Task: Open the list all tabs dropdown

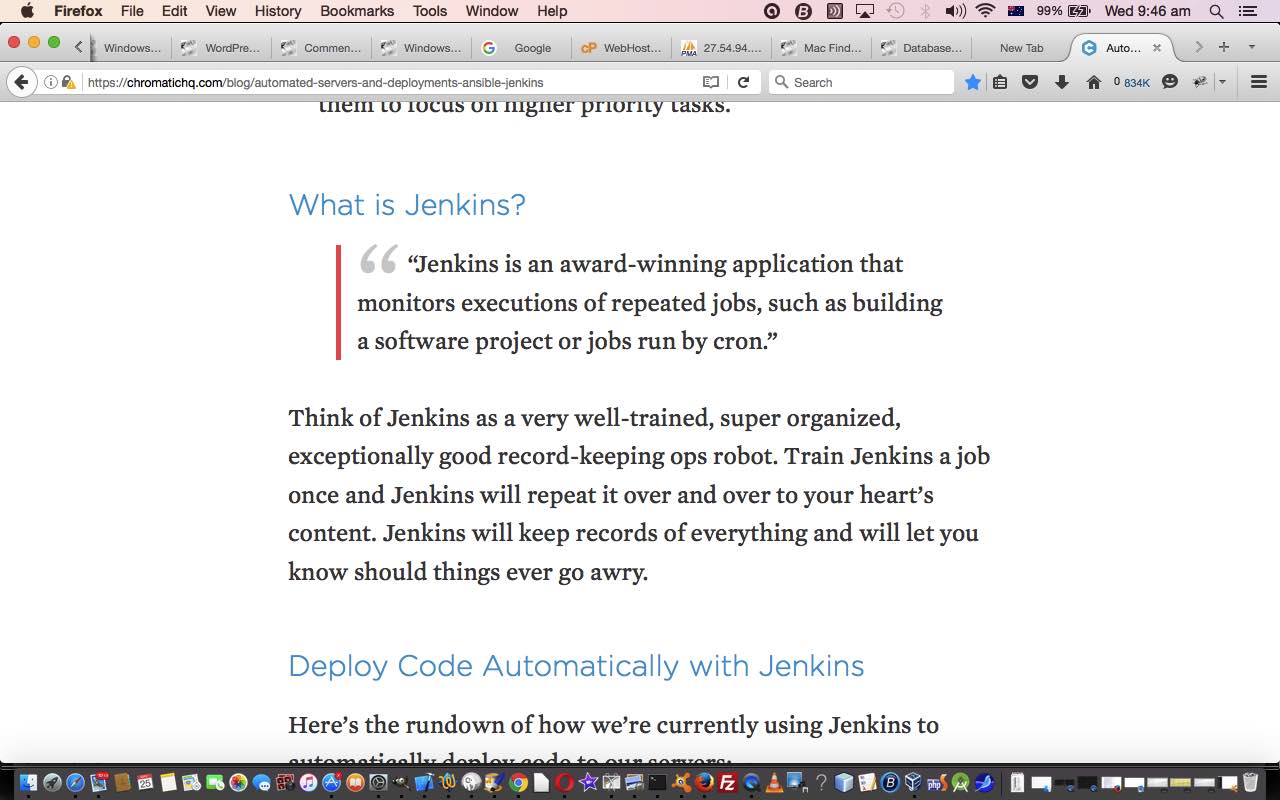Action: click(1251, 47)
